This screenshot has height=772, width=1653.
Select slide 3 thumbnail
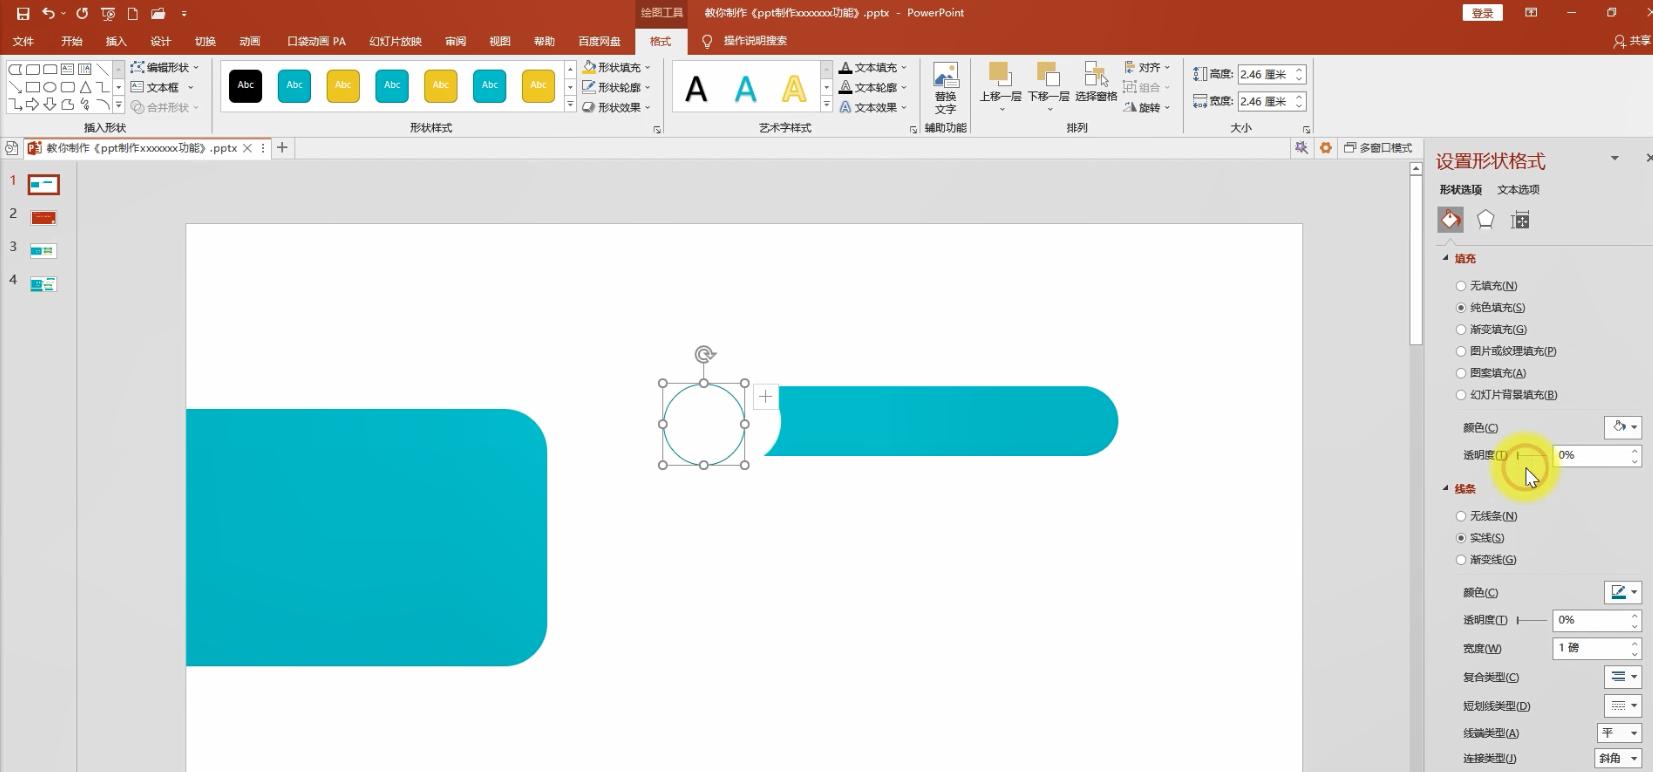click(x=43, y=251)
